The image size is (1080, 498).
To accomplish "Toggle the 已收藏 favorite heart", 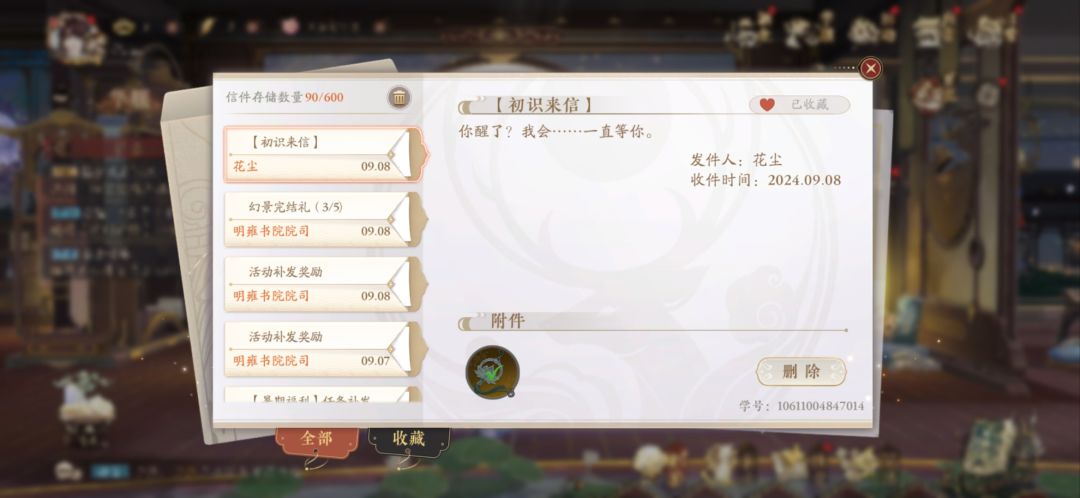I will coord(799,105).
